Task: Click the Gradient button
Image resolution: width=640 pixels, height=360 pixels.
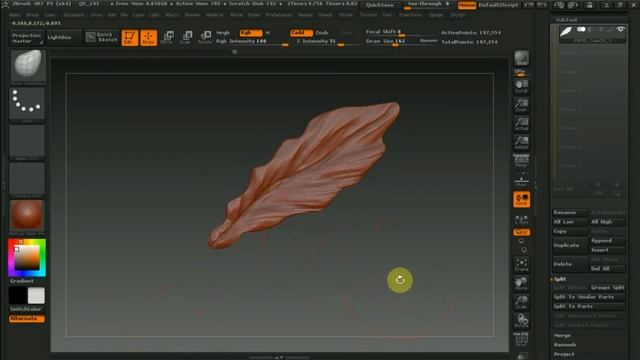Action: 22,281
